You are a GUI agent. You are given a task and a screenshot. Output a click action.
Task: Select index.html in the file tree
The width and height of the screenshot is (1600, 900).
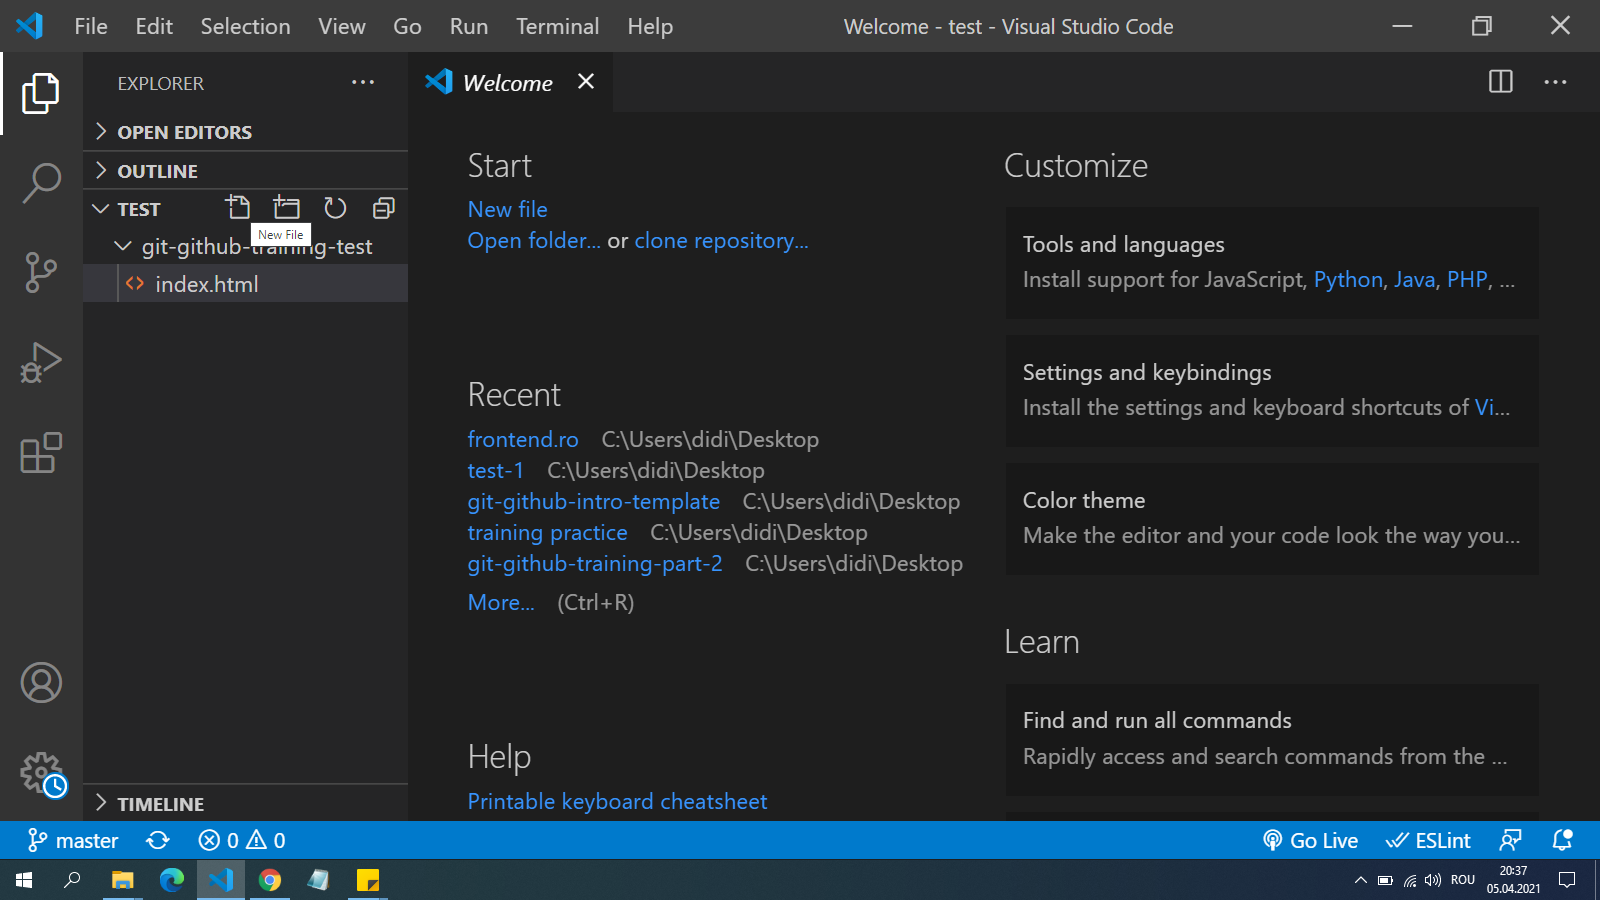(x=206, y=284)
